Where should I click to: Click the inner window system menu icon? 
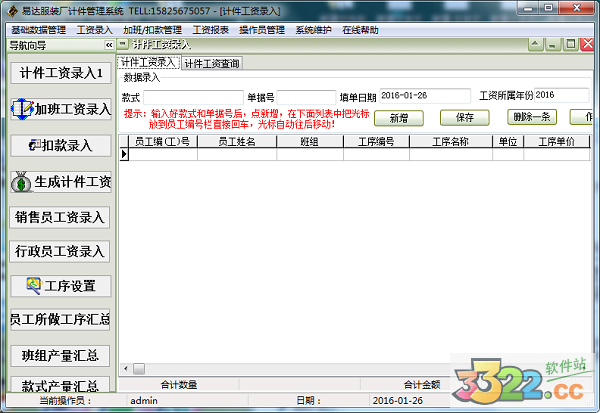point(122,44)
